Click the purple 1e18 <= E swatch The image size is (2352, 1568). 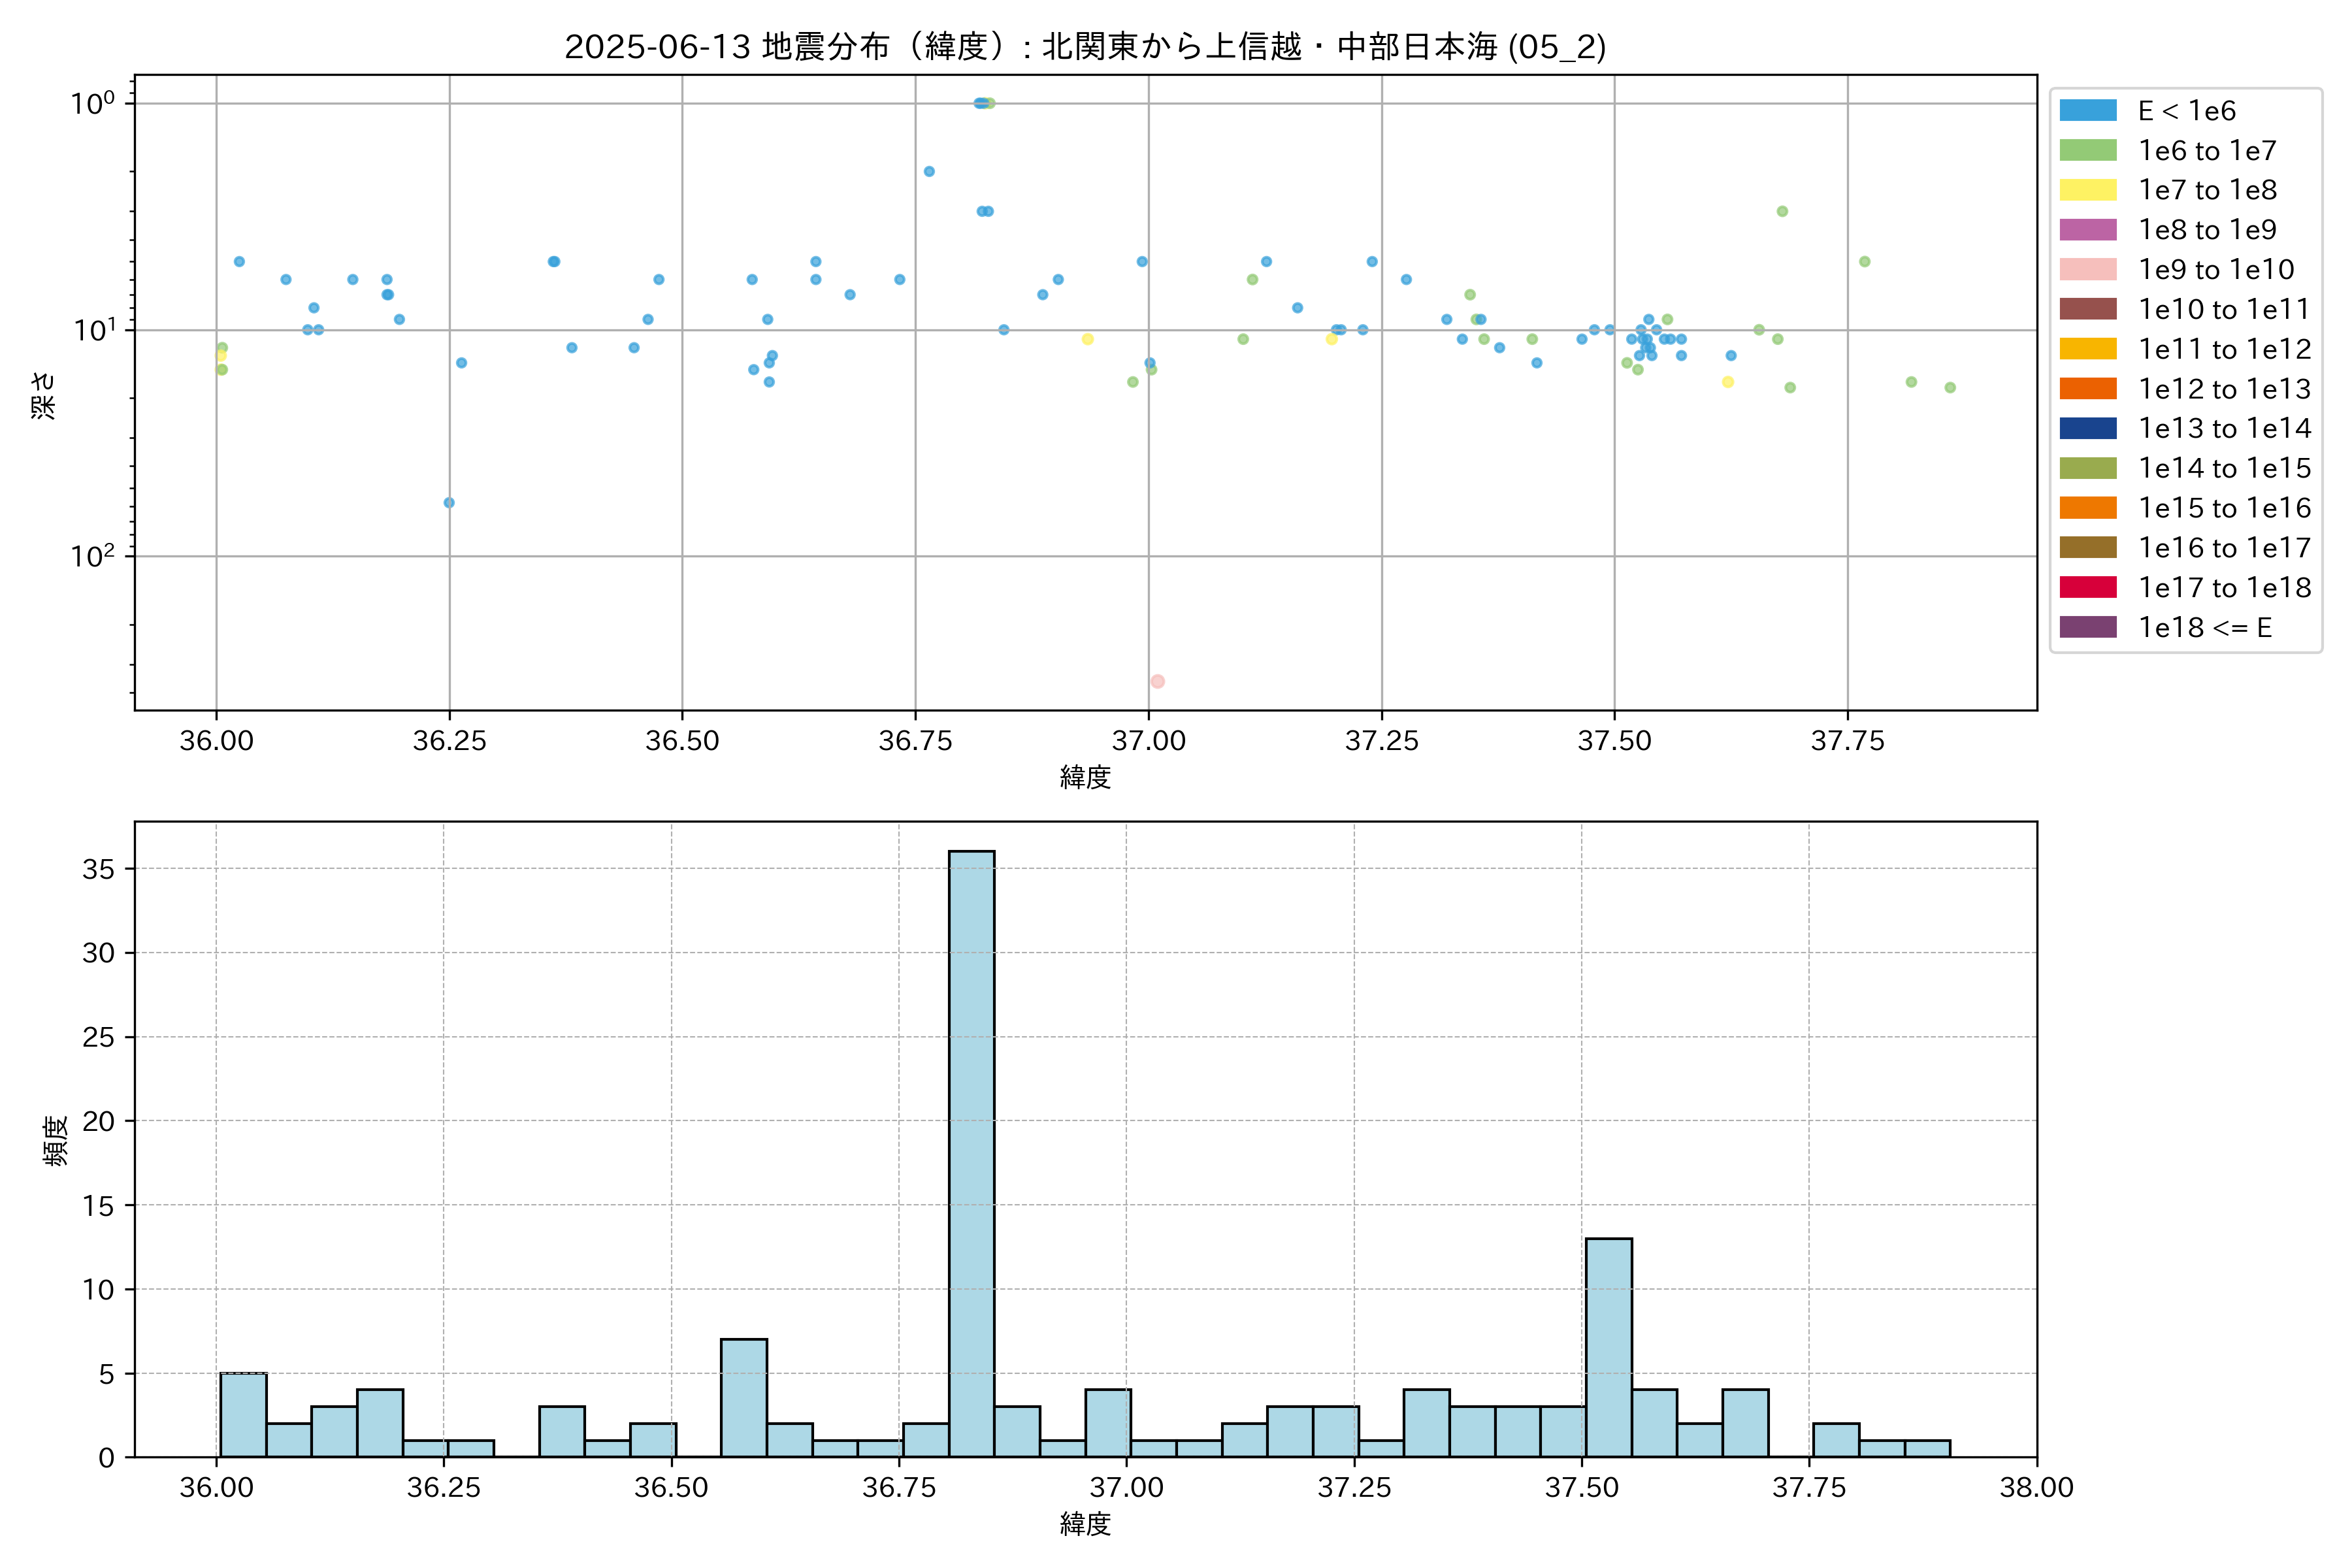[x=2087, y=627]
